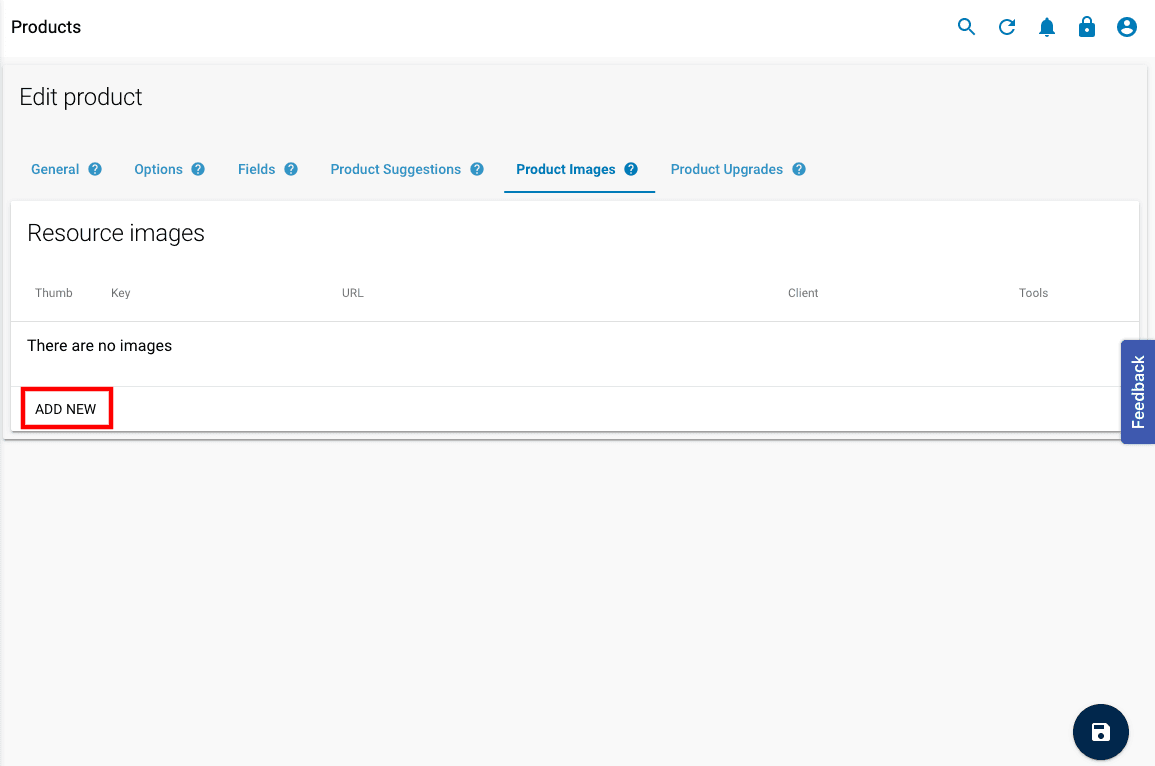1155x766 pixels.
Task: Click the Thumb column header
Action: pyautogui.click(x=53, y=292)
